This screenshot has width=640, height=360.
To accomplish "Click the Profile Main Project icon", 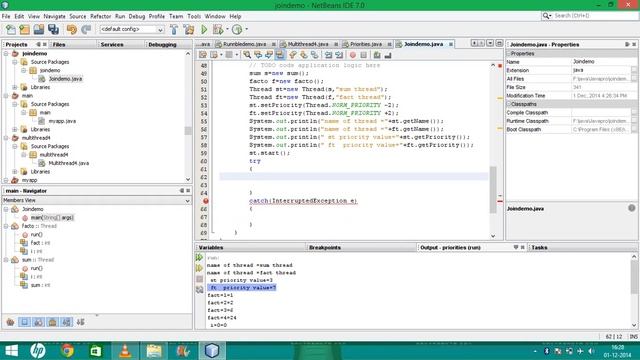I will click(x=237, y=29).
